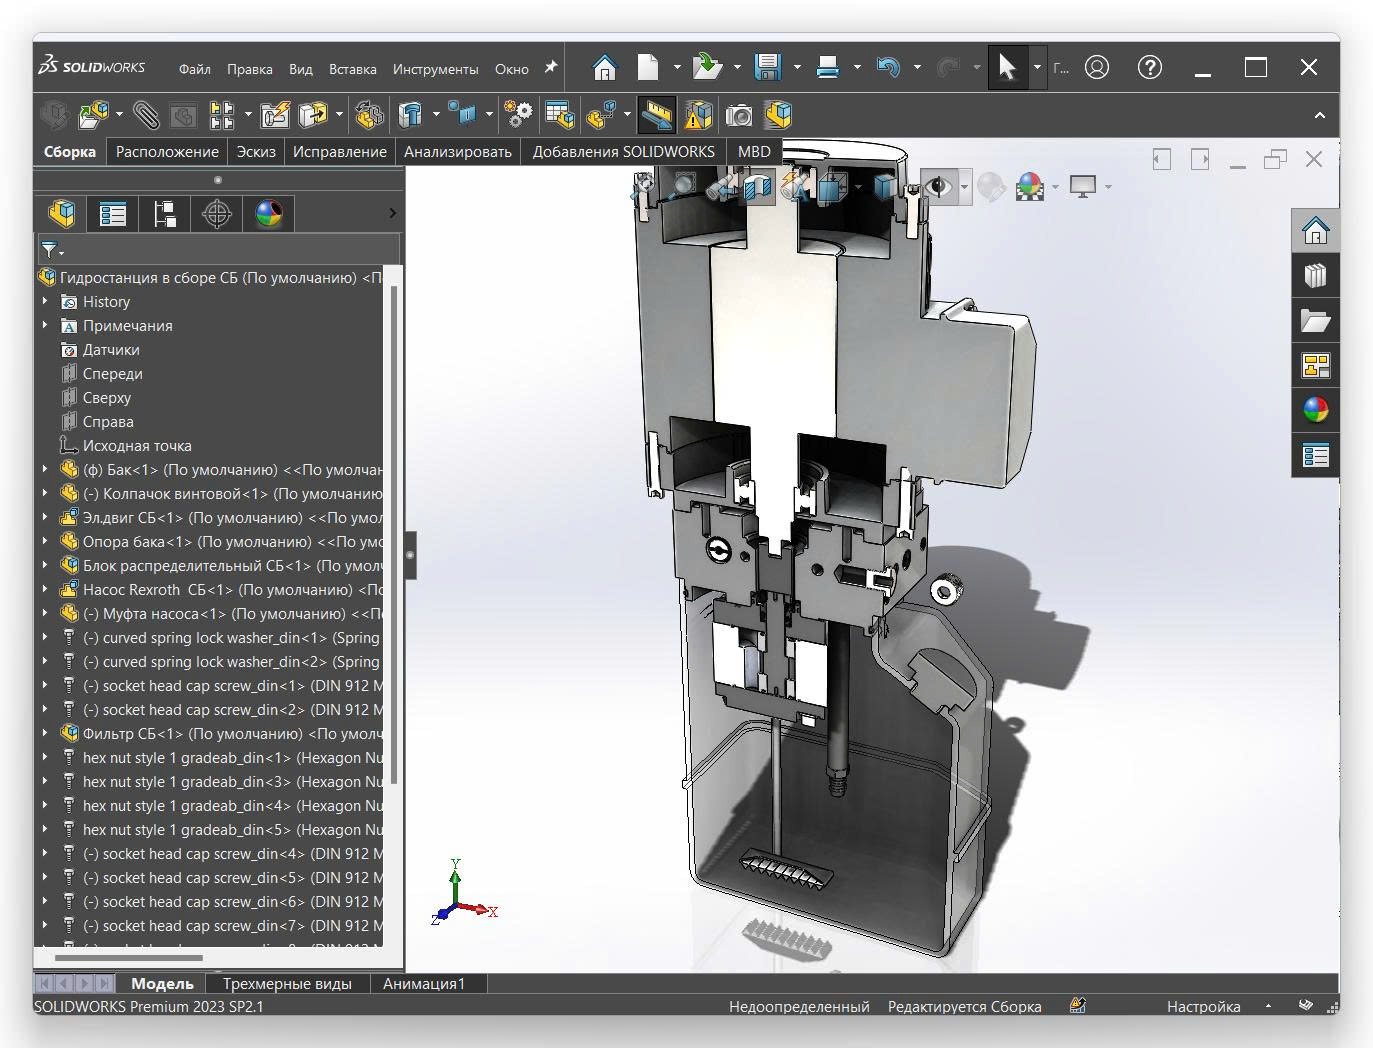Click the Анимация1 bottom tab
This screenshot has height=1048, width=1373.
tap(424, 984)
